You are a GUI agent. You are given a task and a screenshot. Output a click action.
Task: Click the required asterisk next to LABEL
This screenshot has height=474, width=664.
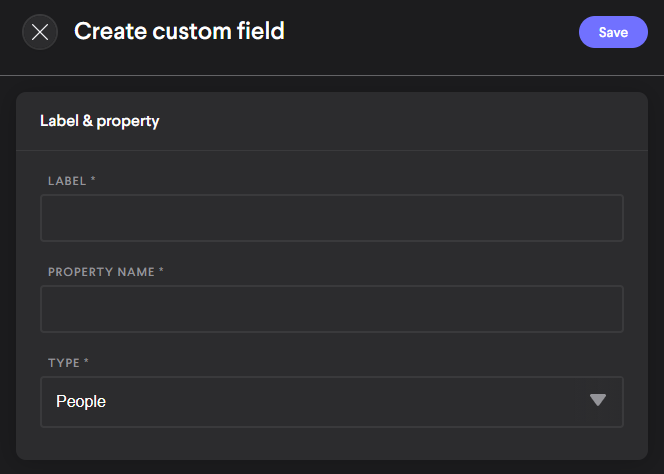point(93,180)
